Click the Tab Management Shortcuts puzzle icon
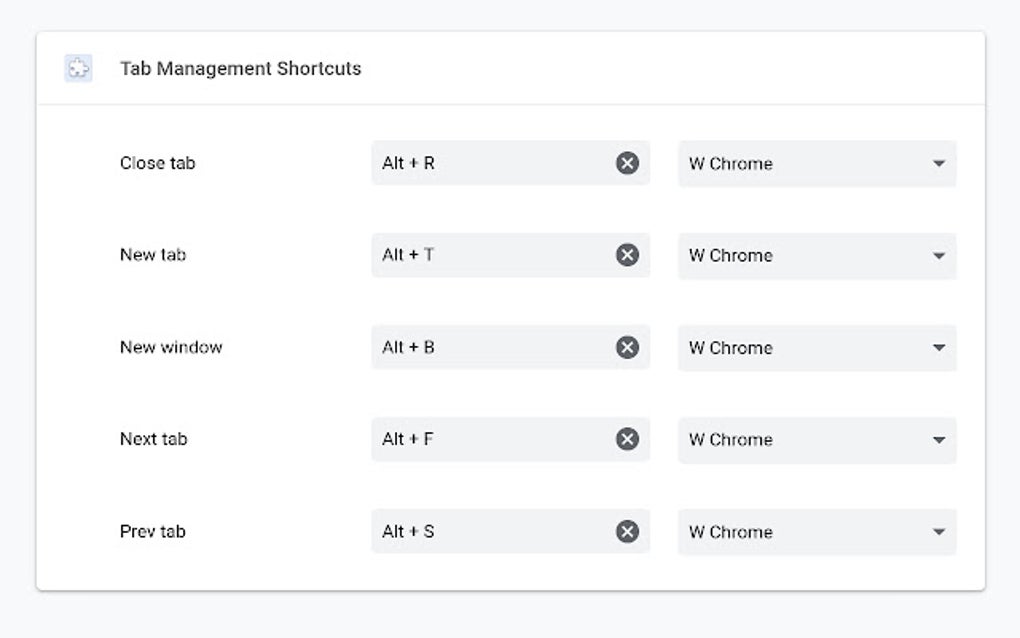Viewport: 1020px width, 638px height. (x=79, y=67)
